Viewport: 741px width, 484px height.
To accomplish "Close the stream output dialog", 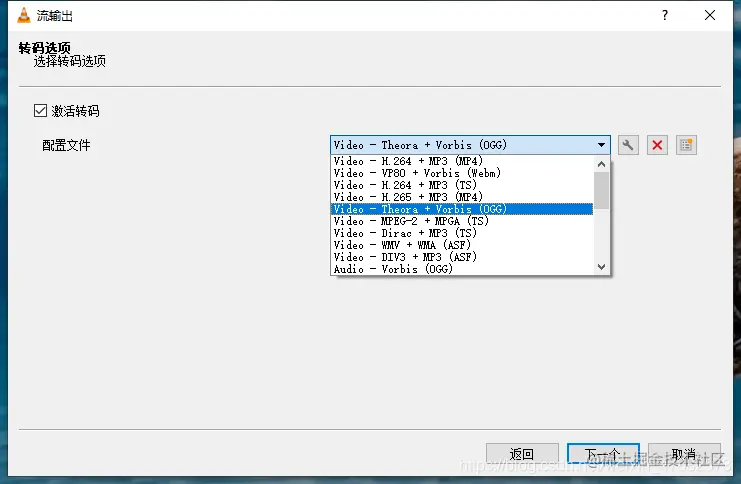I will pos(710,15).
